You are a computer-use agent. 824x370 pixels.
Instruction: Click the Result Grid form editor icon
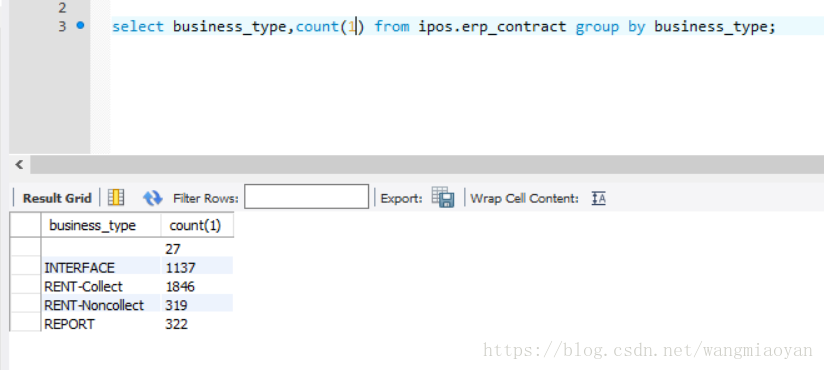point(116,198)
